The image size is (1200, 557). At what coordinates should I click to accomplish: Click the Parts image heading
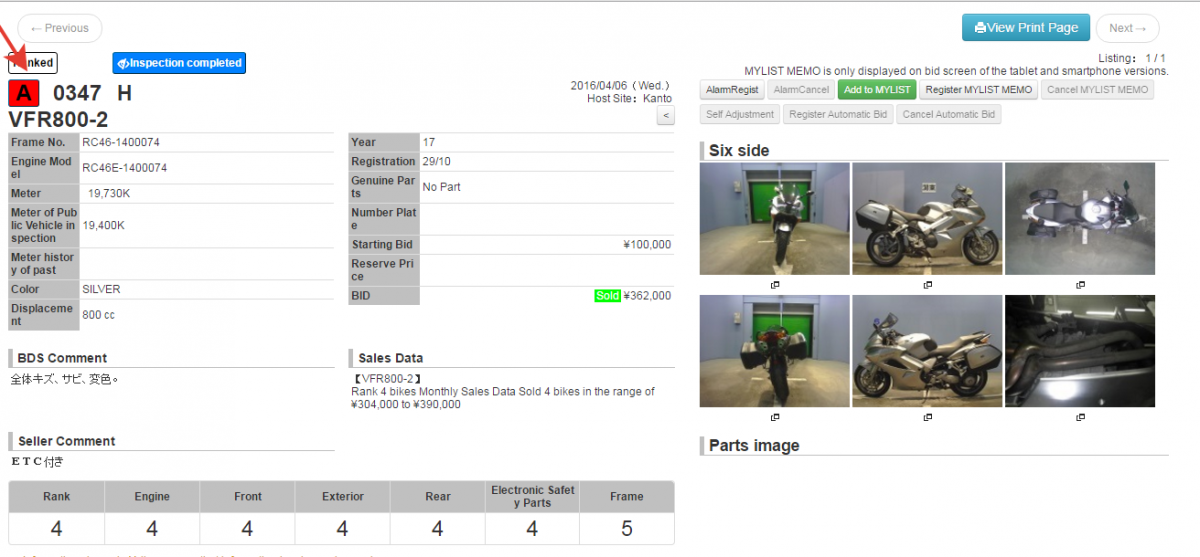754,446
